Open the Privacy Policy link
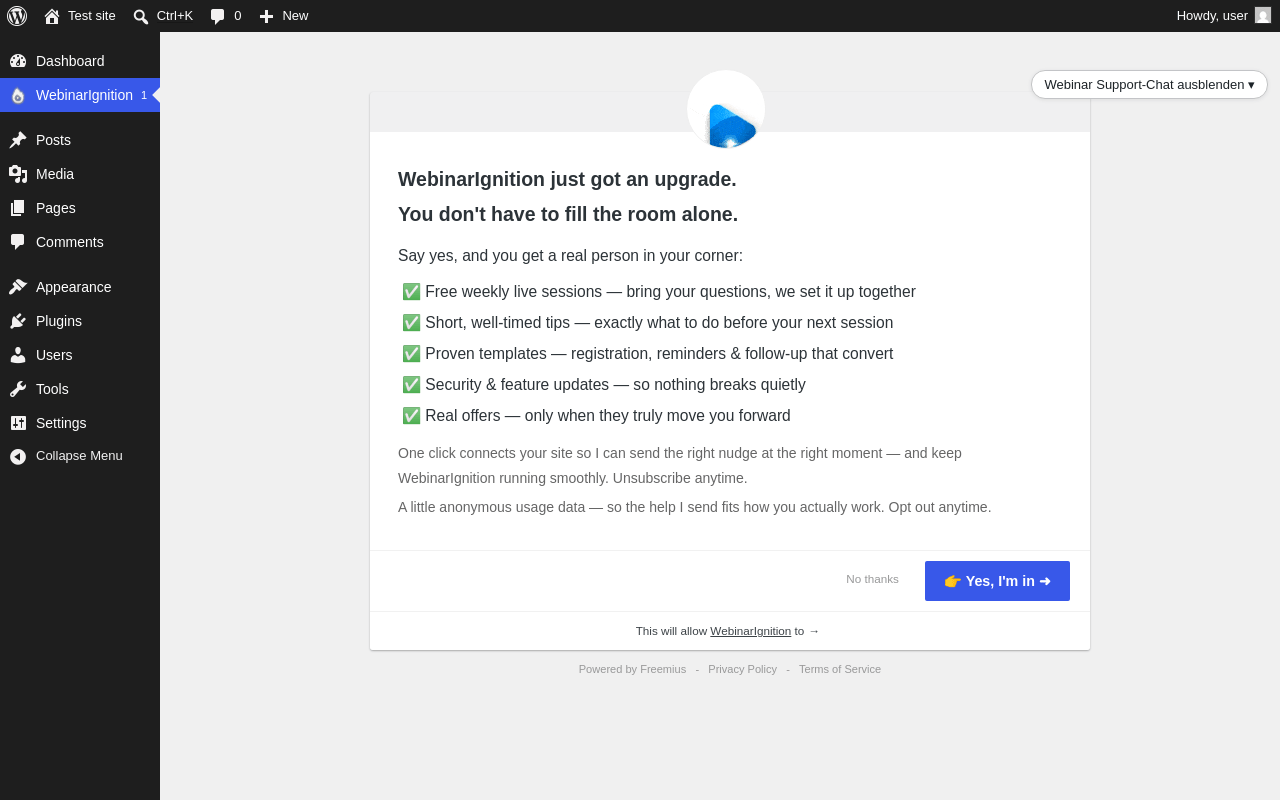Viewport: 1280px width, 800px height. click(x=742, y=669)
